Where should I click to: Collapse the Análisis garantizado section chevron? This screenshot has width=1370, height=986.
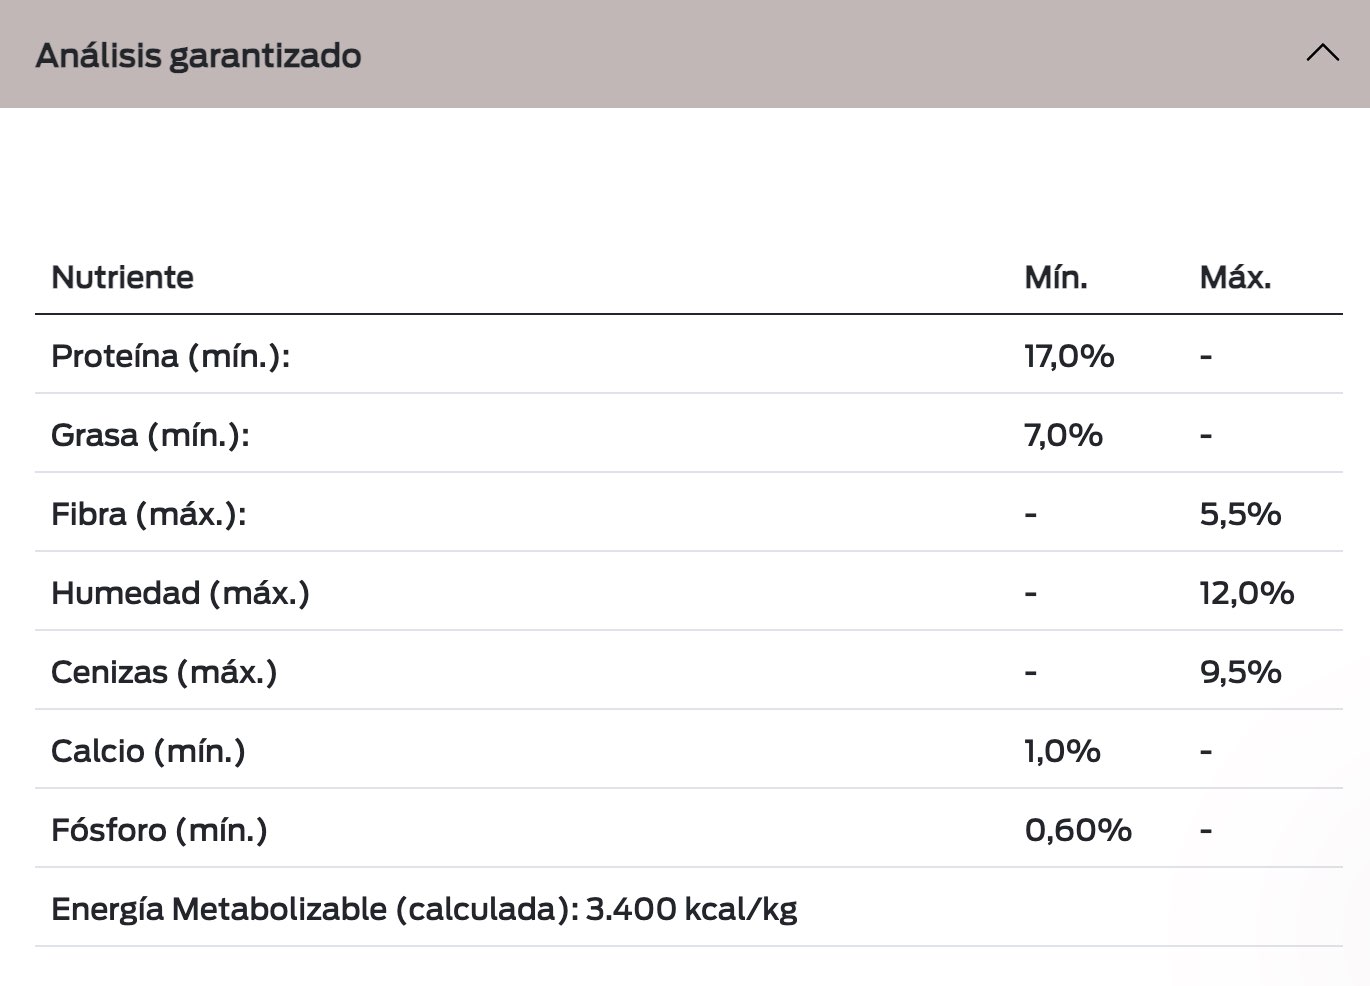pyautogui.click(x=1322, y=53)
